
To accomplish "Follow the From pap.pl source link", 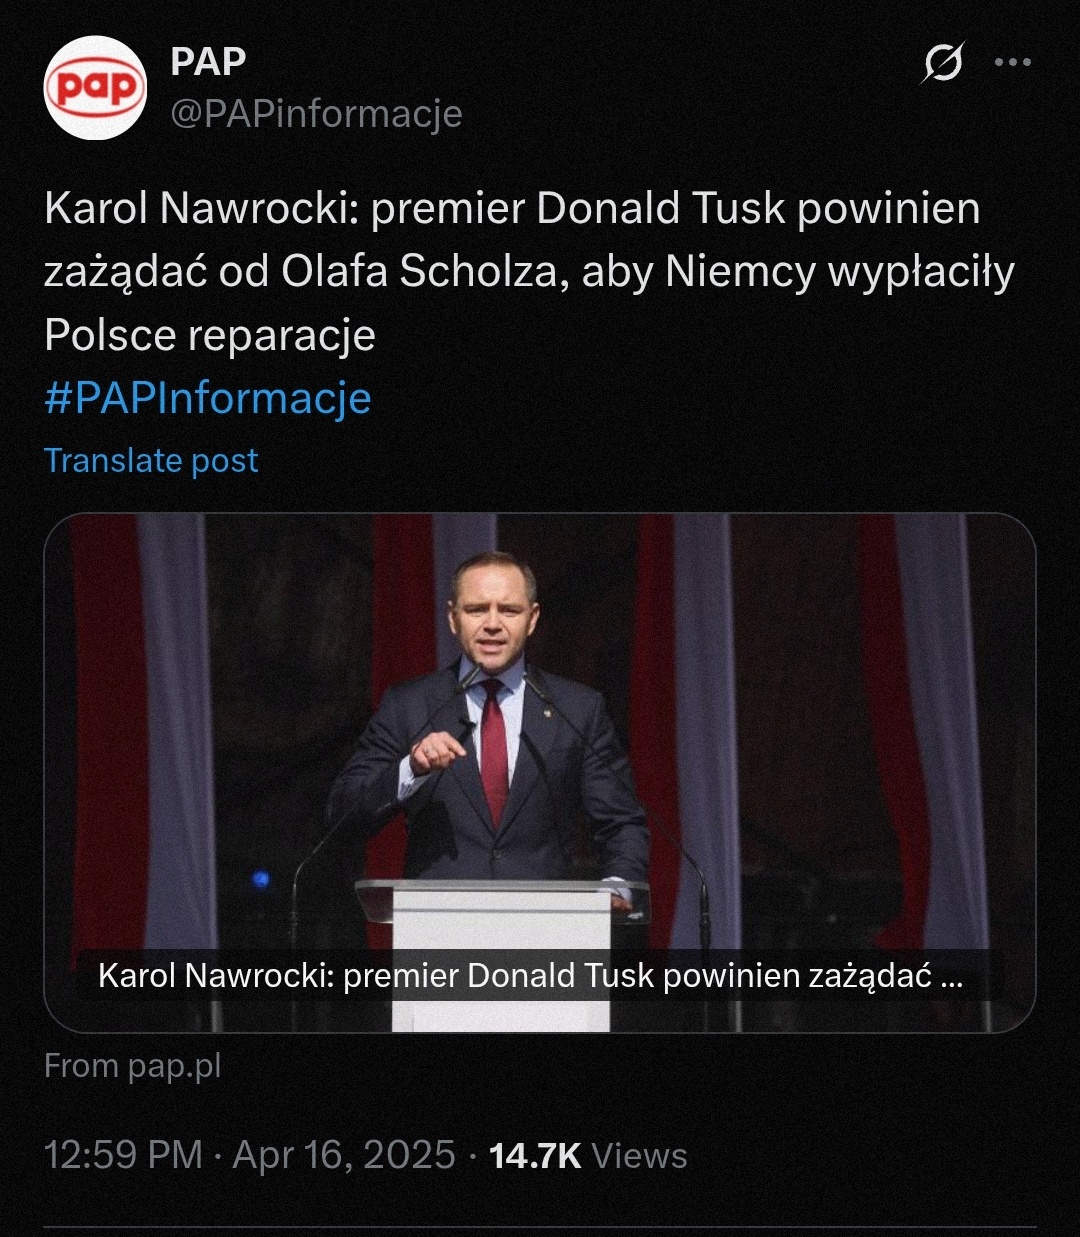I will (x=132, y=1066).
